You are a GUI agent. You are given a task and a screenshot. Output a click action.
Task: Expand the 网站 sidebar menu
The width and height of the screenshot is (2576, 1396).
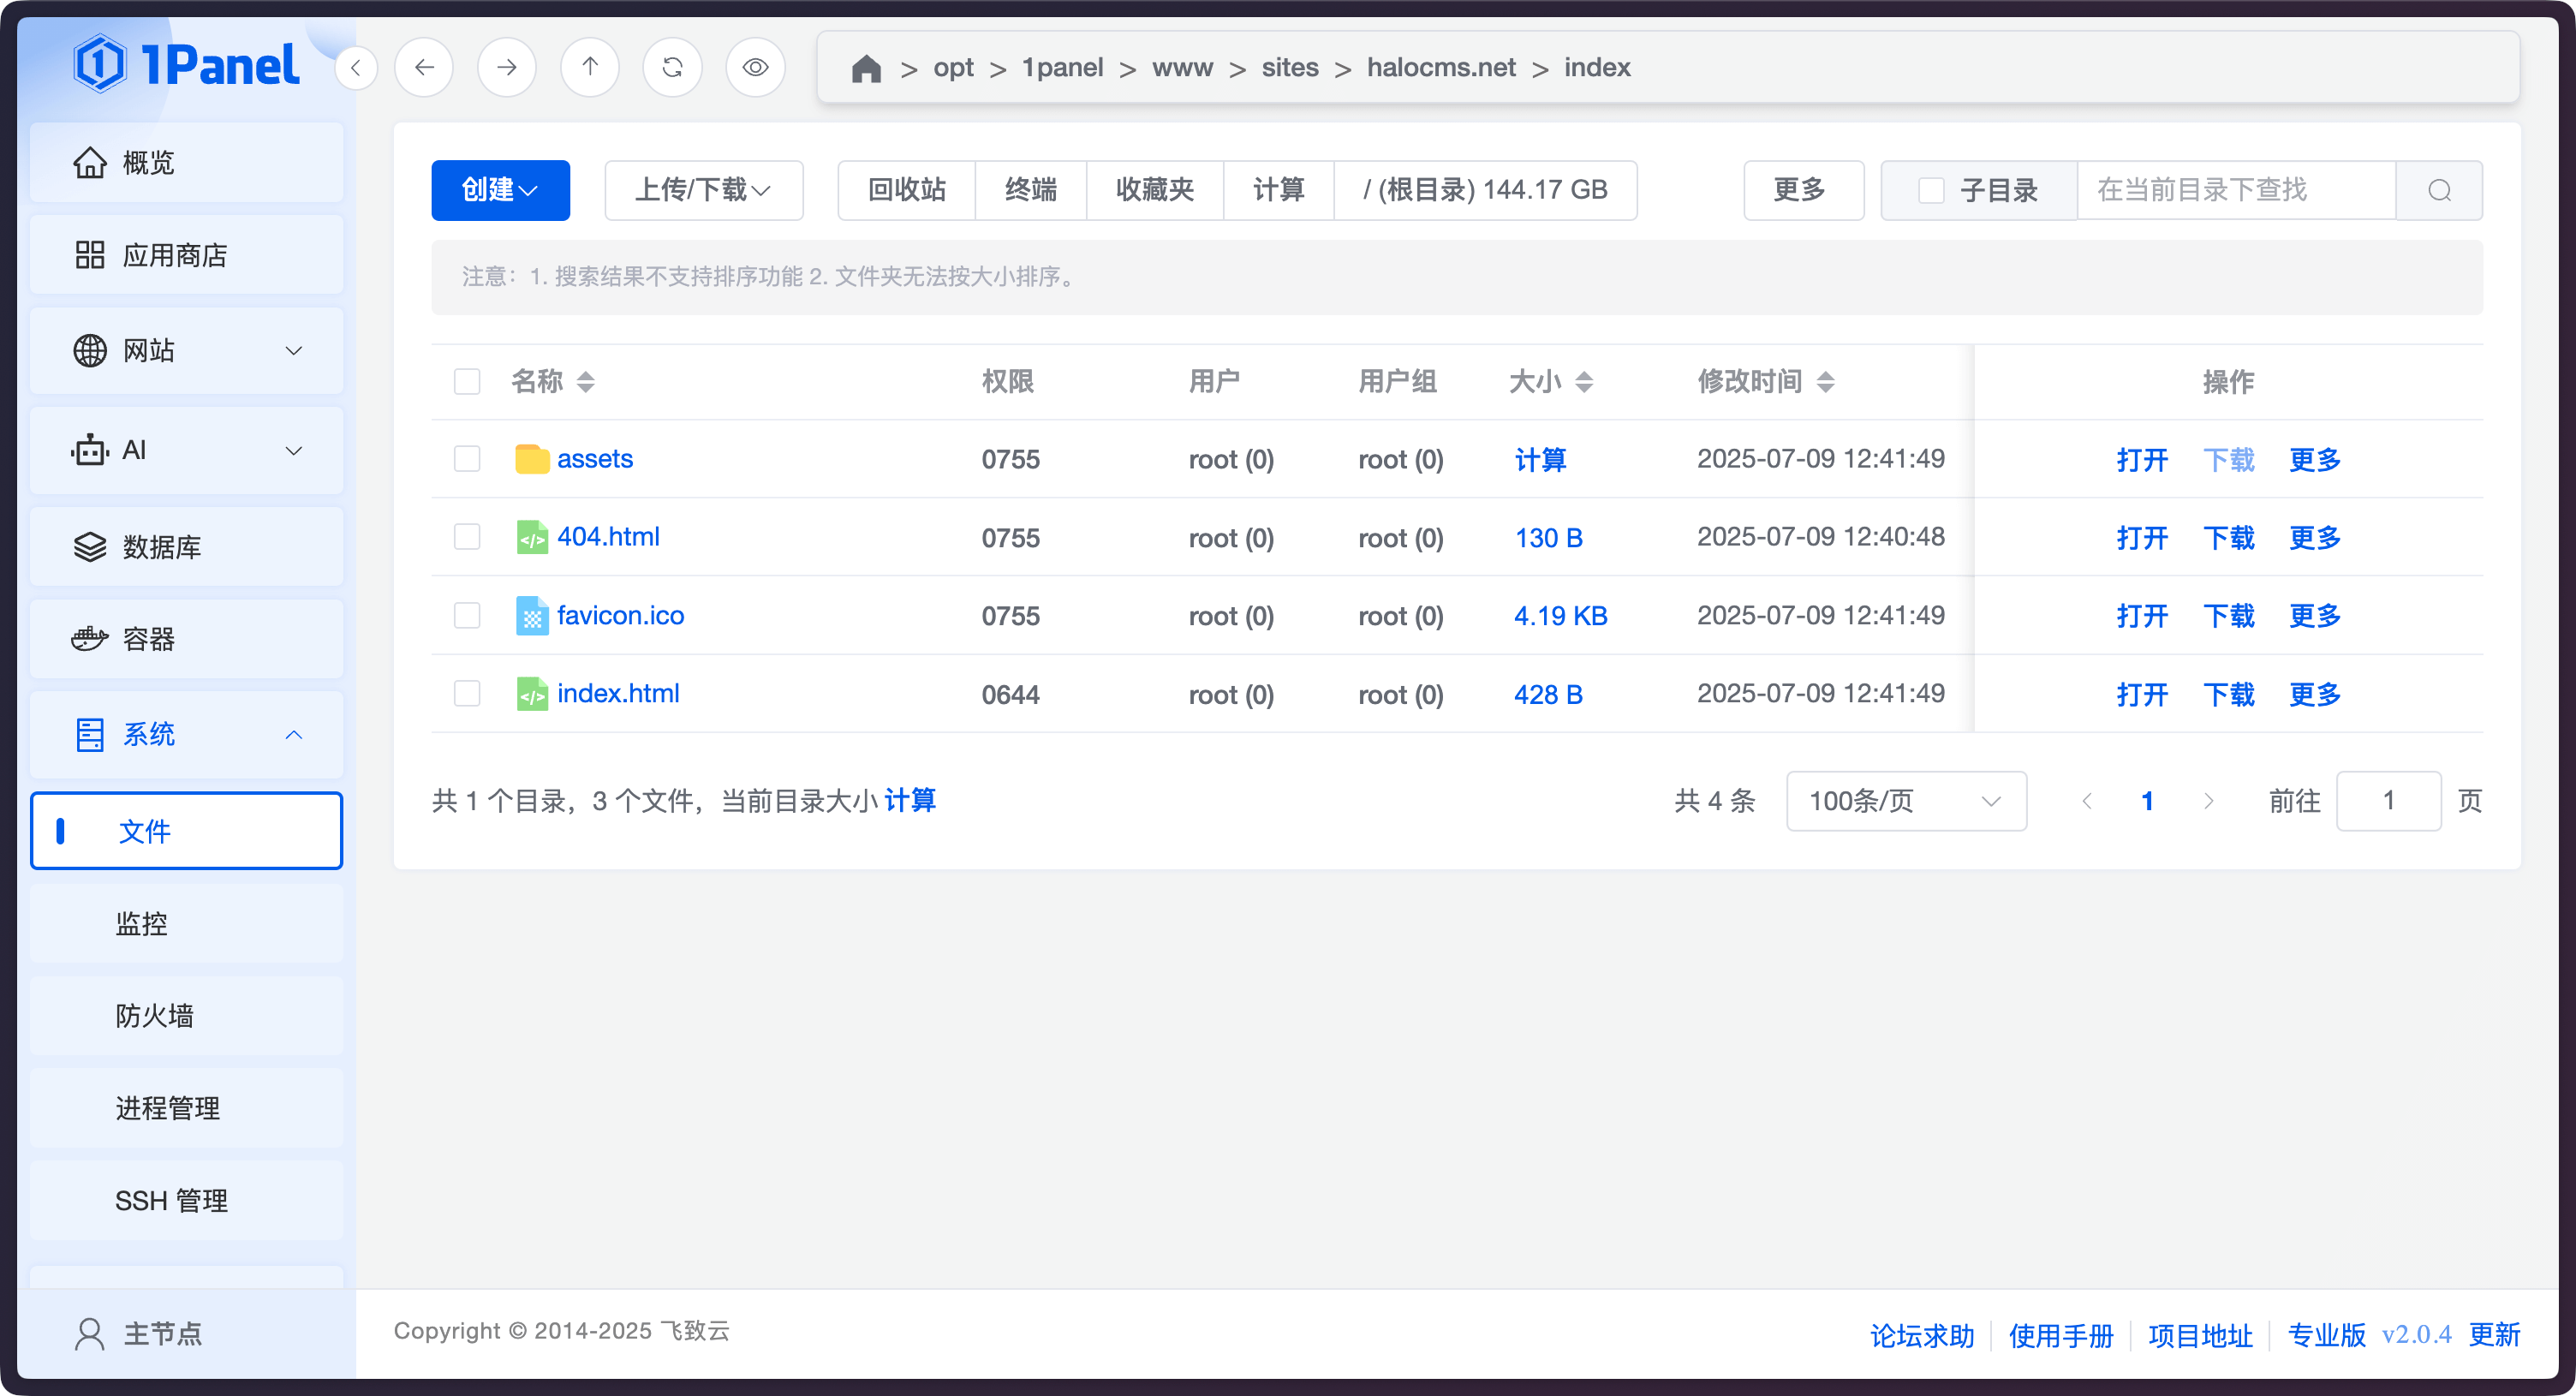coord(187,351)
